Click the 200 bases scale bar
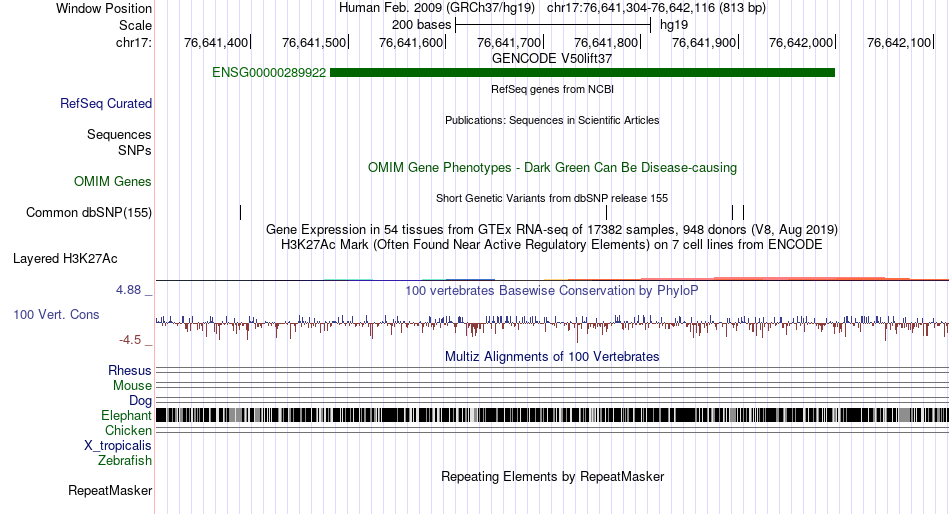The width and height of the screenshot is (950, 514). tap(553, 25)
